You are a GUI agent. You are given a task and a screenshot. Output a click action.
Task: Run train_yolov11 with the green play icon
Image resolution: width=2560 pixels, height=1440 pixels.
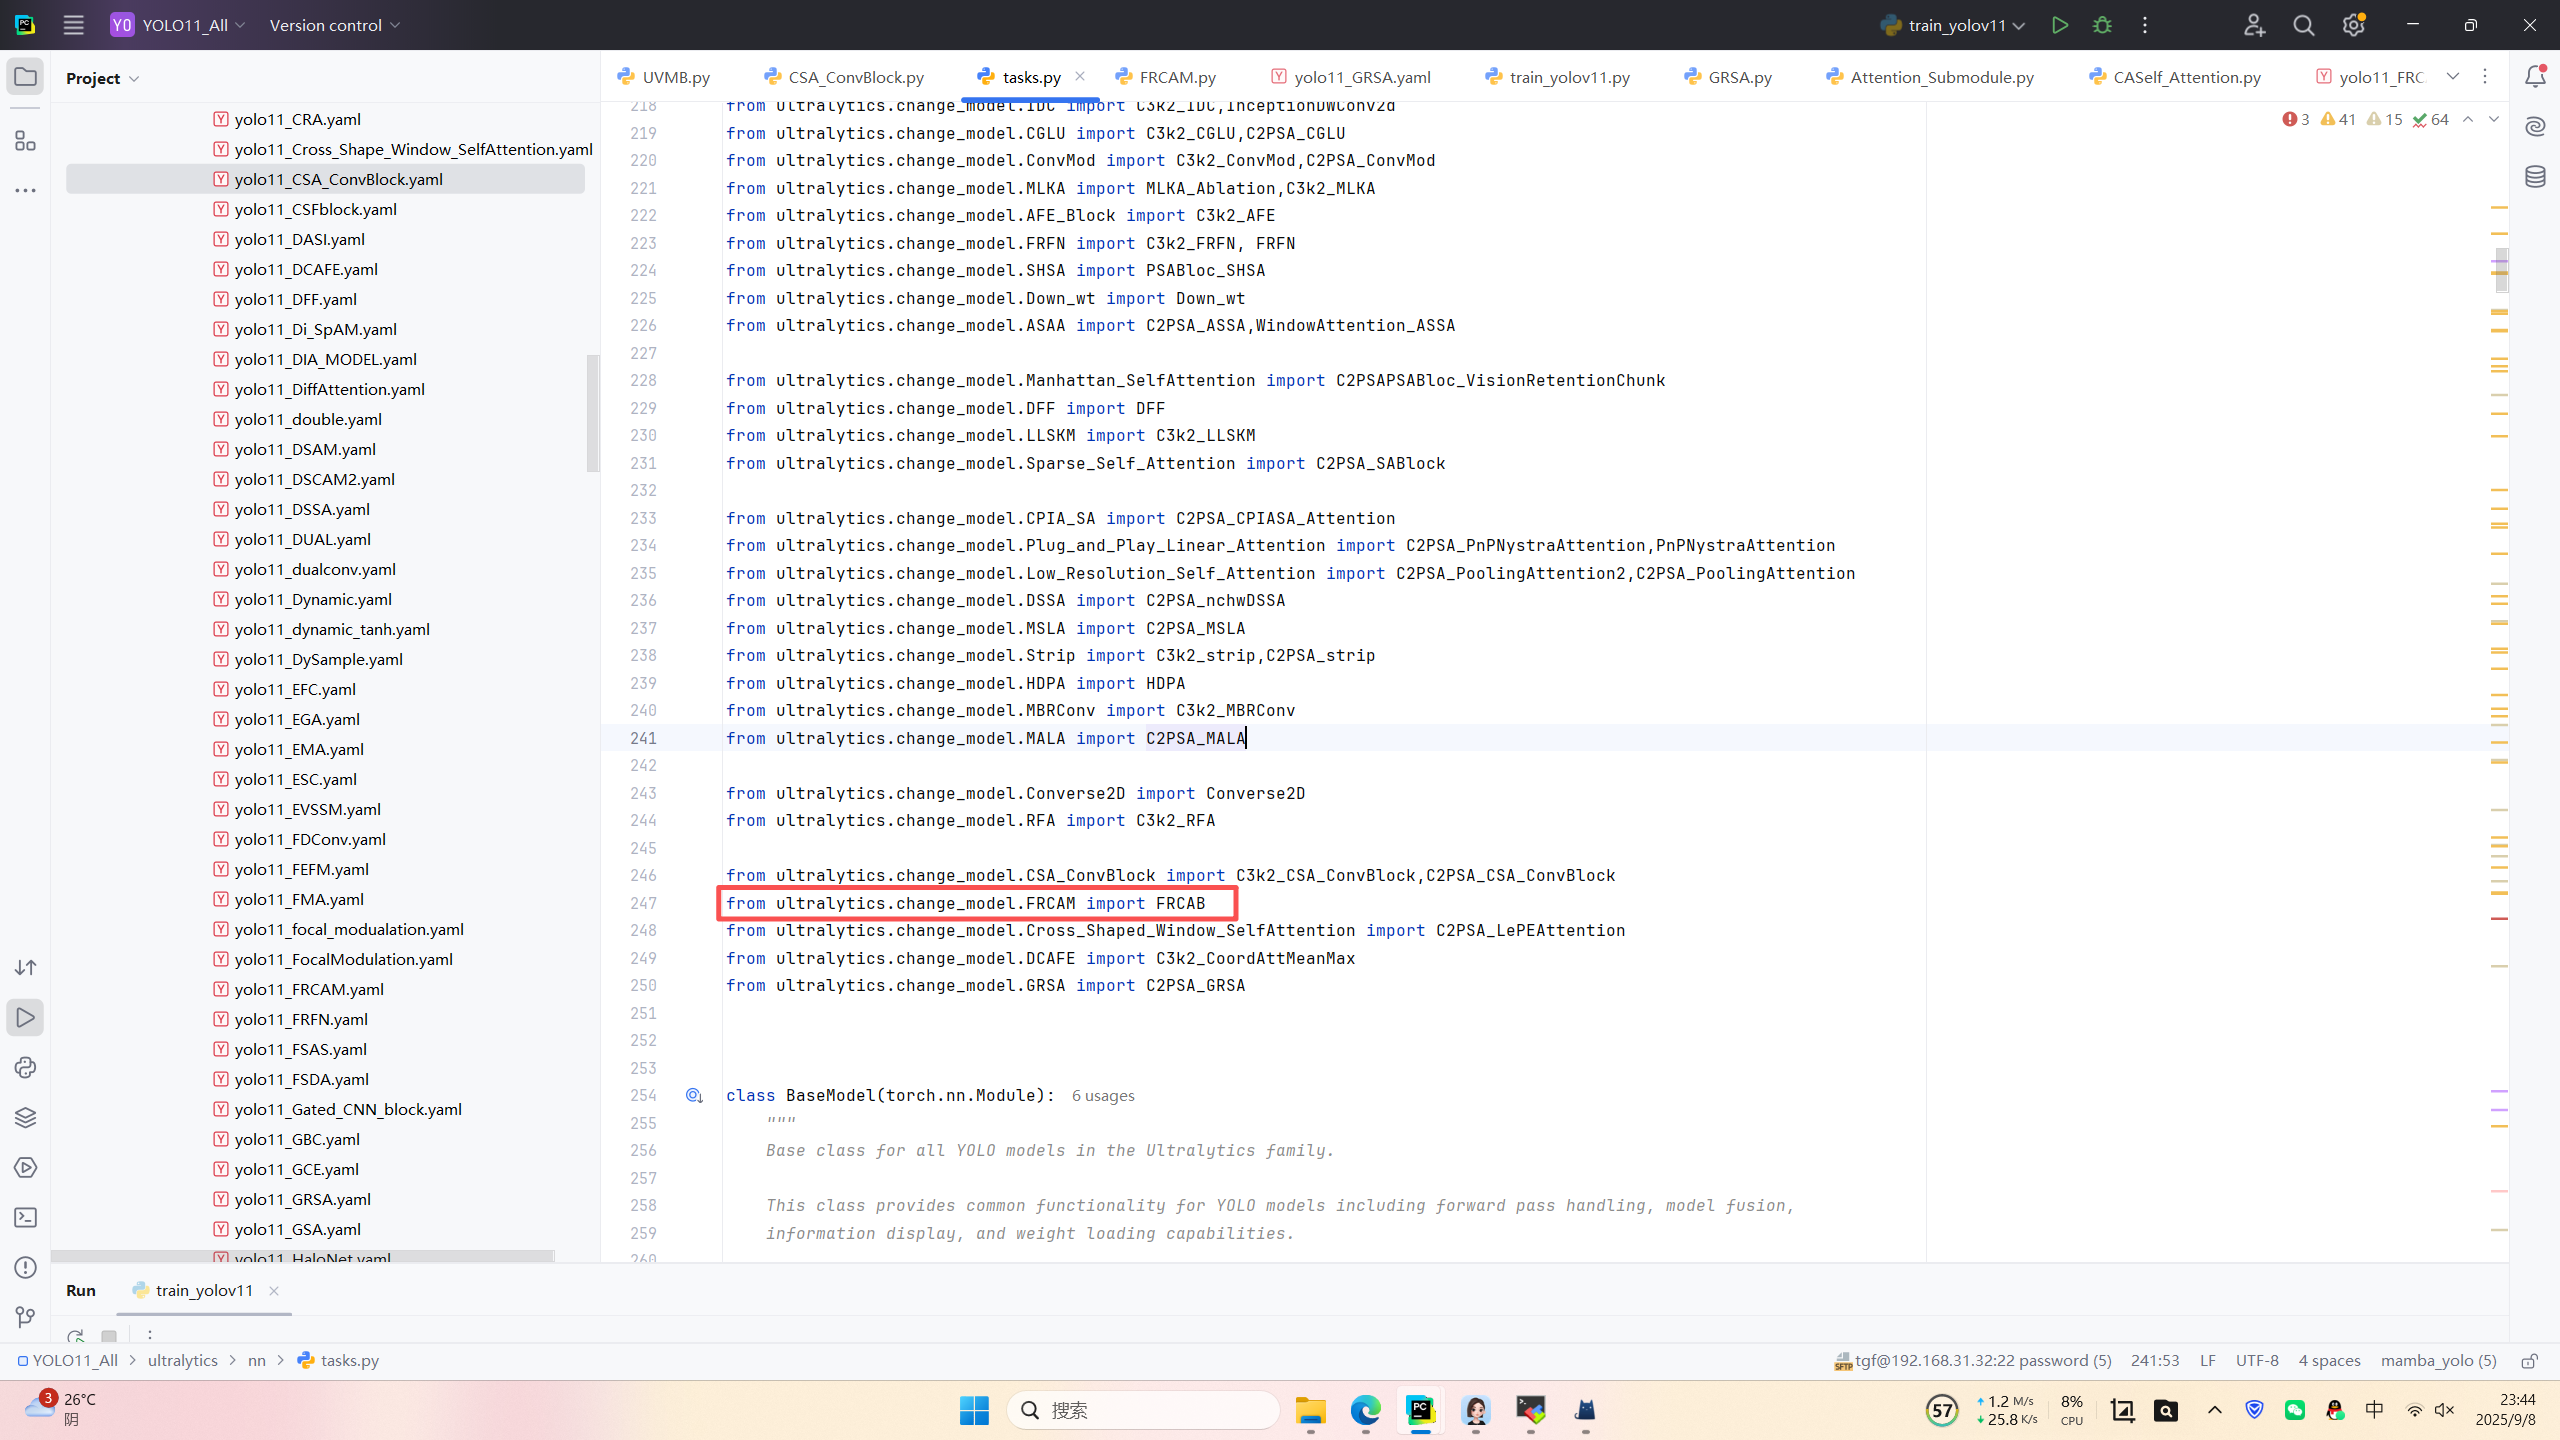tap(2059, 25)
